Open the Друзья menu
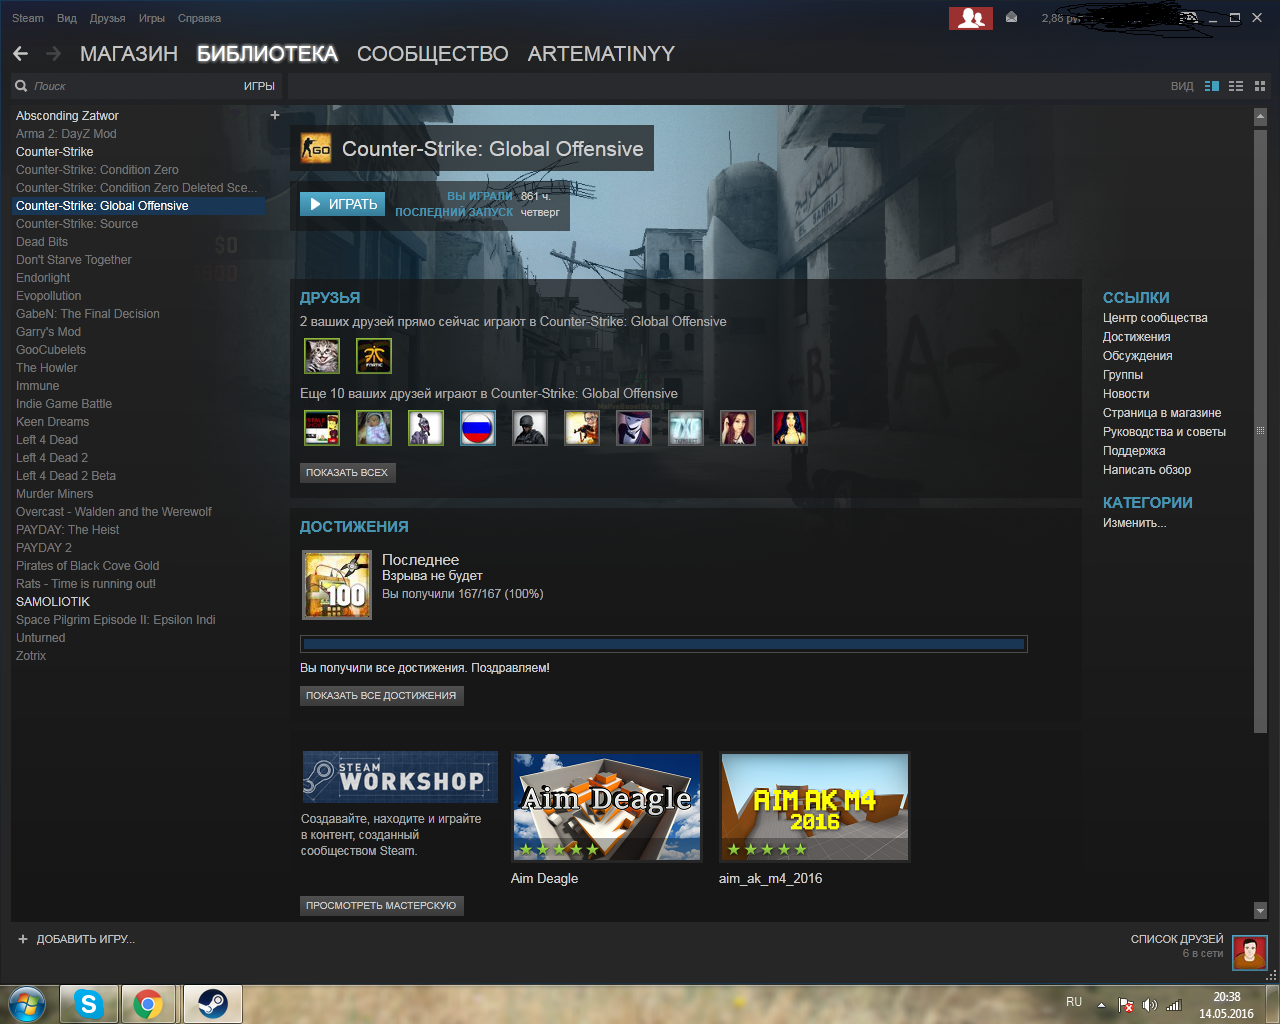The height and width of the screenshot is (1024, 1280). click(107, 18)
